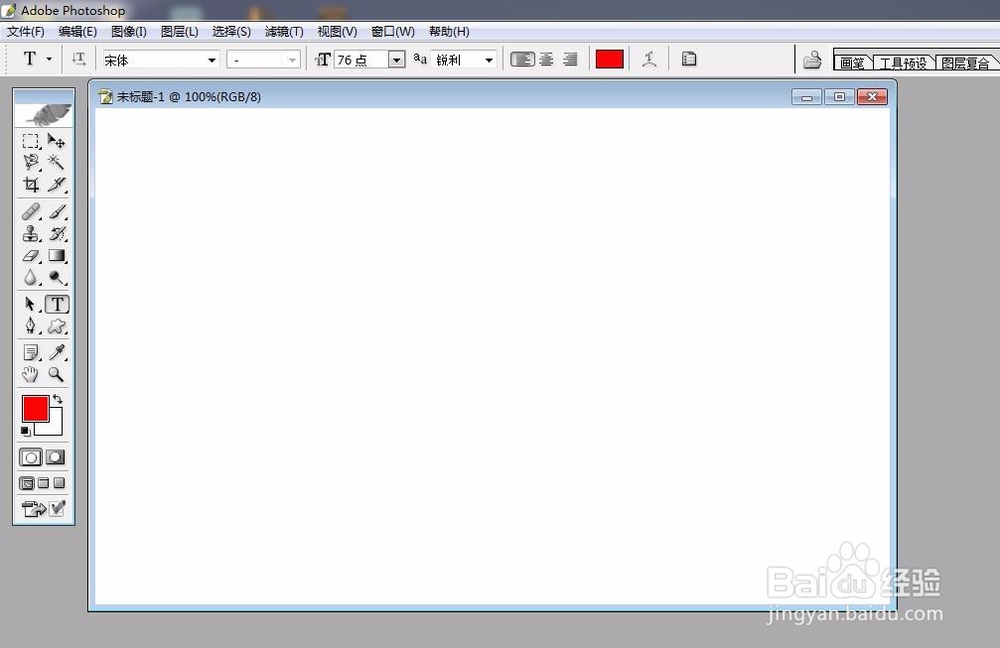The height and width of the screenshot is (648, 1000).
Task: Open the text color swatch in options bar
Action: coord(609,59)
